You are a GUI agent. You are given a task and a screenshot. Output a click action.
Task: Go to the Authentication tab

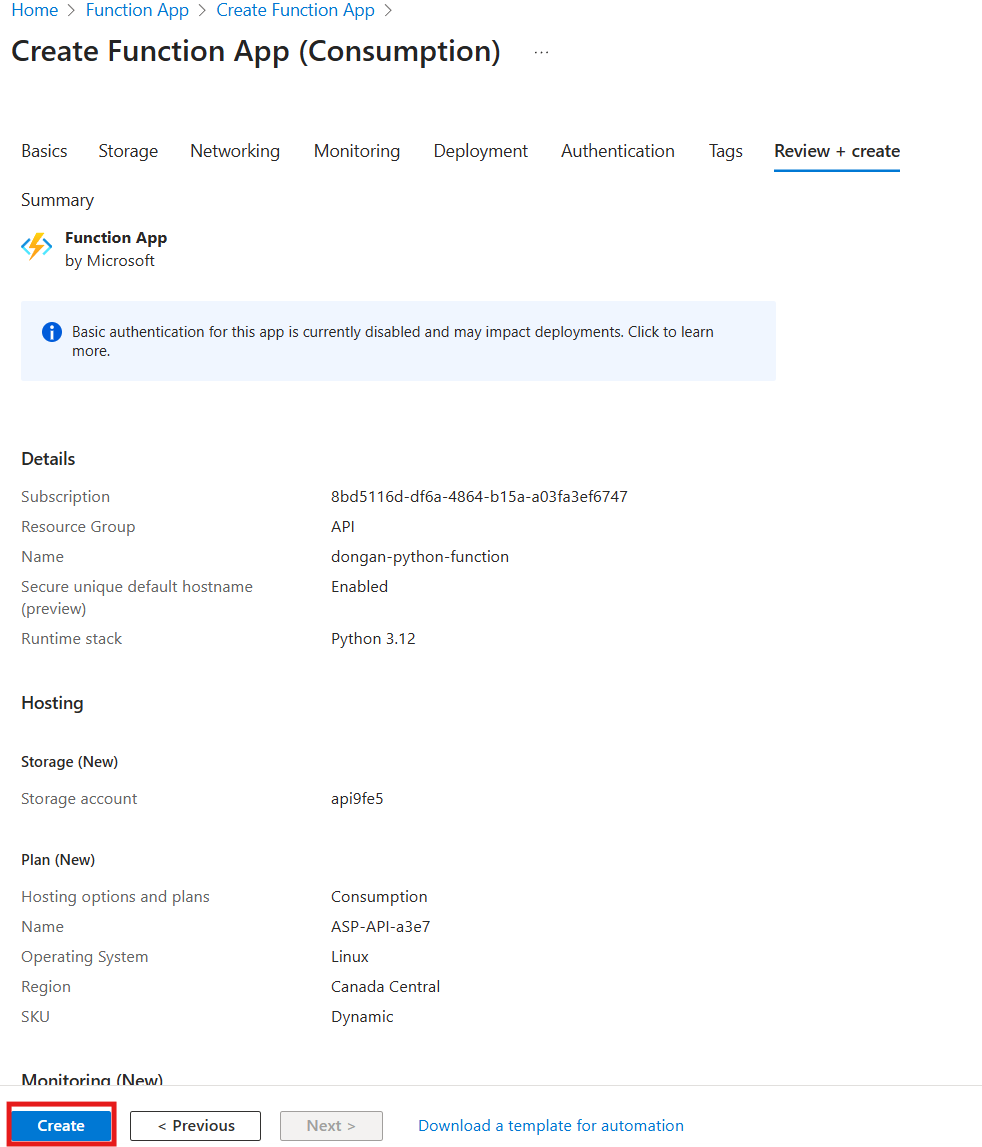[618, 151]
